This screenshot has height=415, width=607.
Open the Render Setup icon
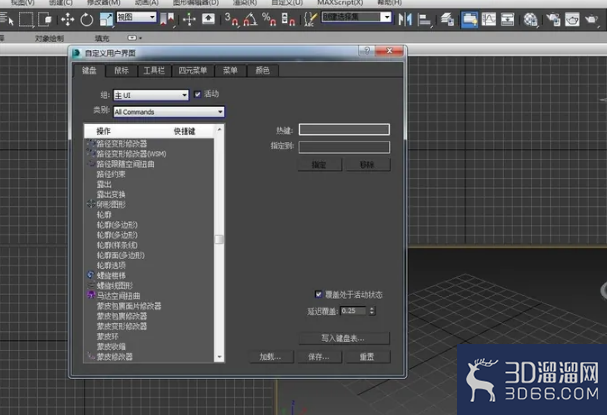tap(554, 19)
